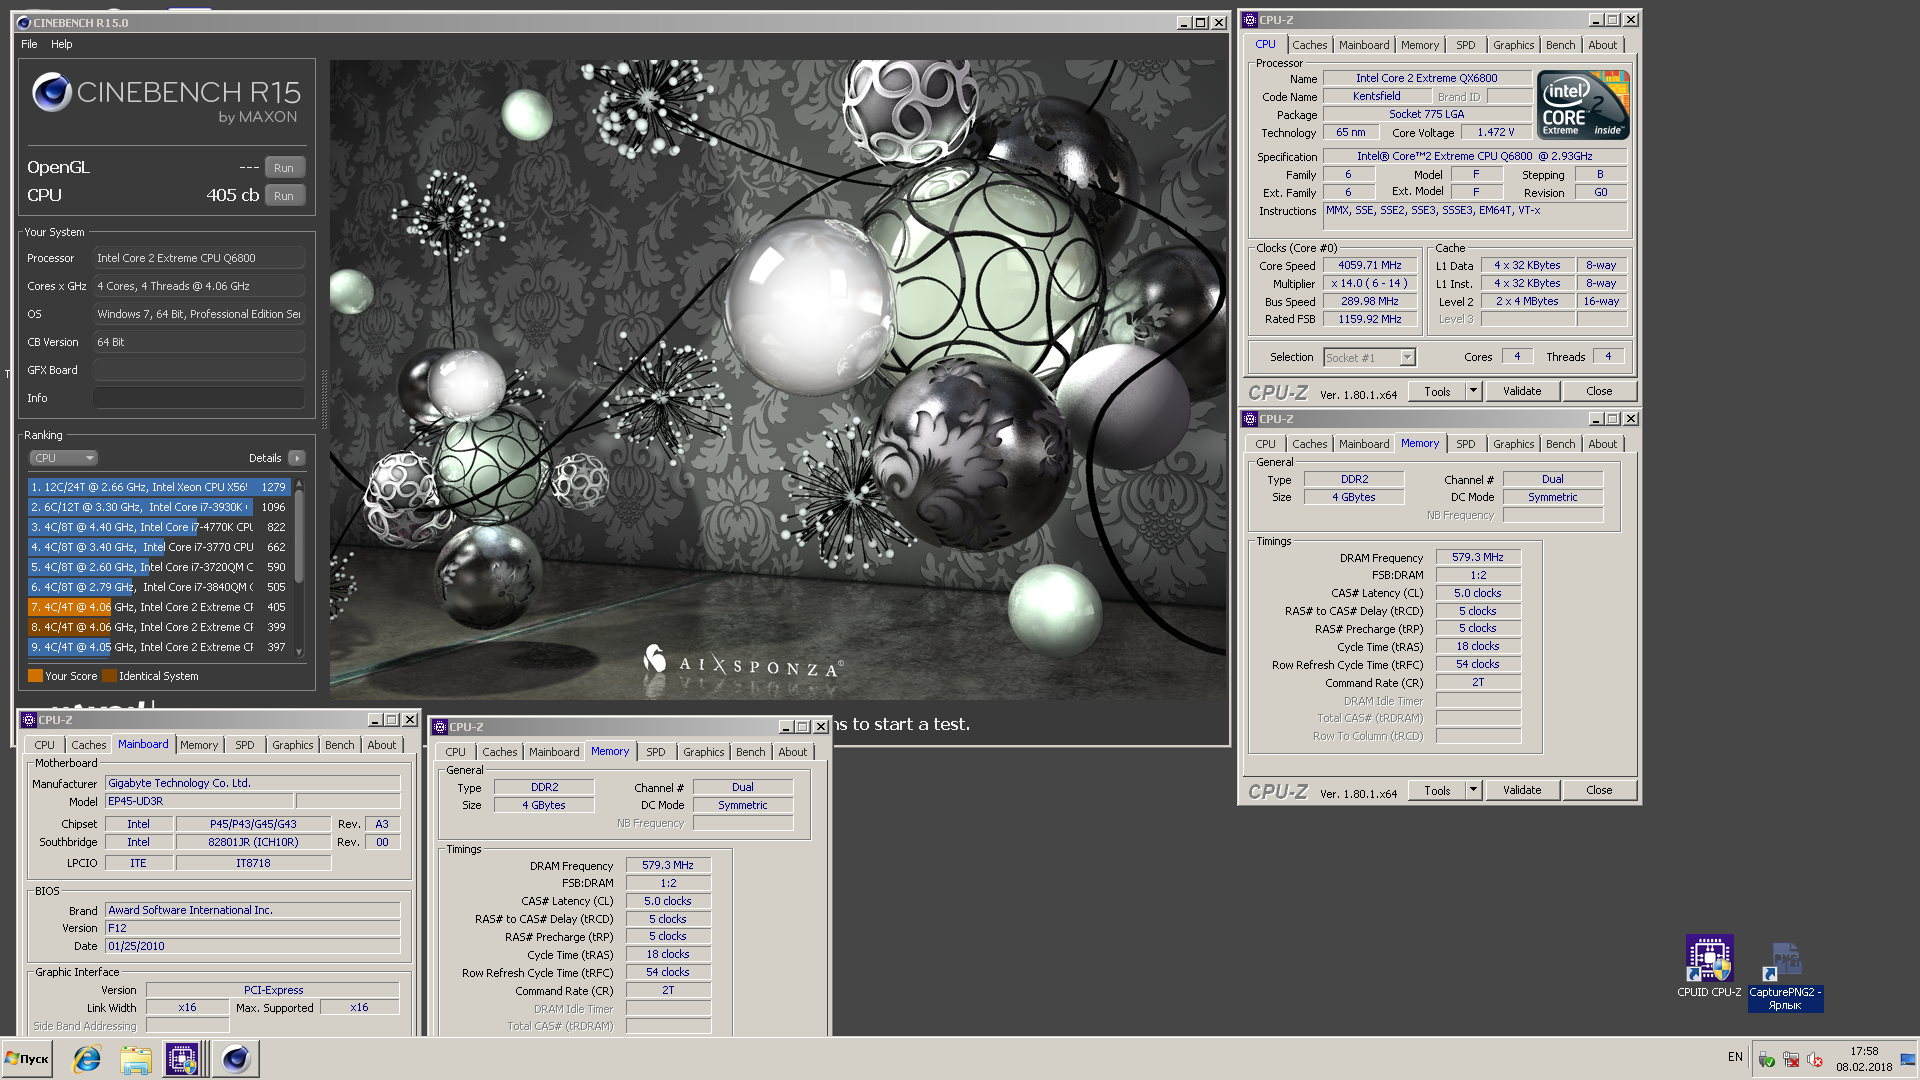This screenshot has height=1080, width=1920.
Task: Click the Cinebench taskbar button
Action: [236, 1059]
